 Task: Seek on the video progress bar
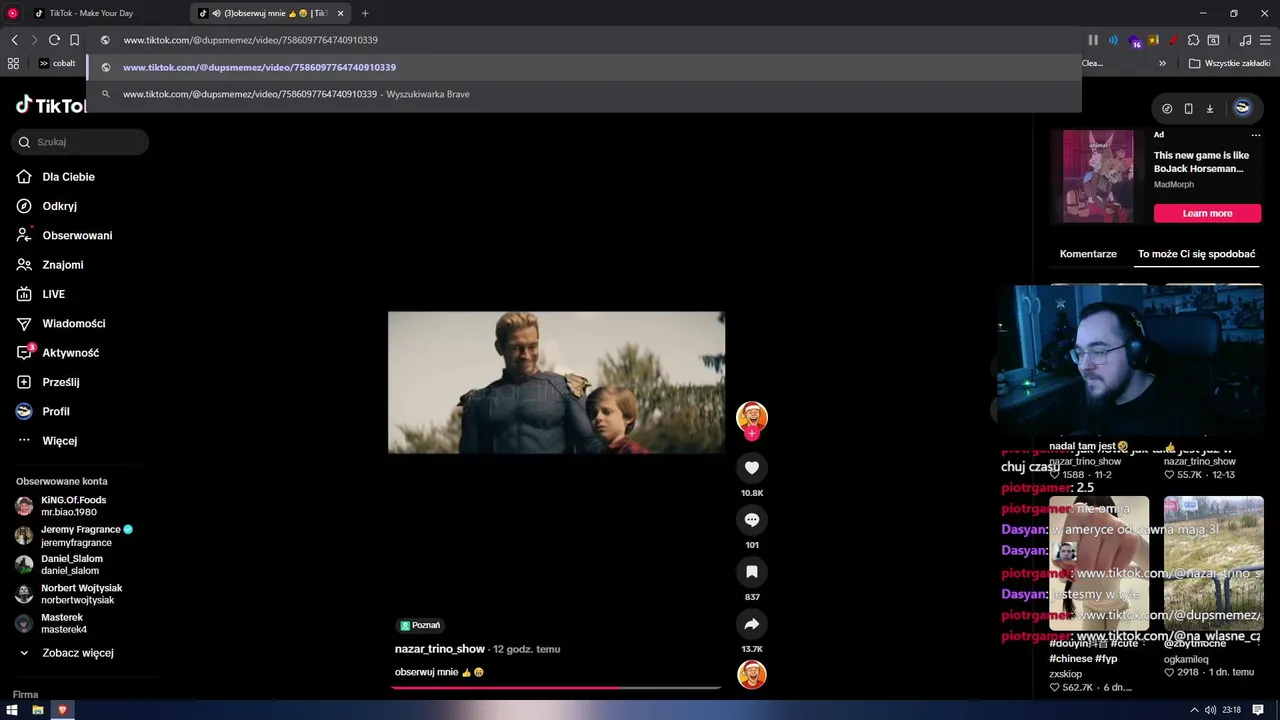(x=556, y=687)
